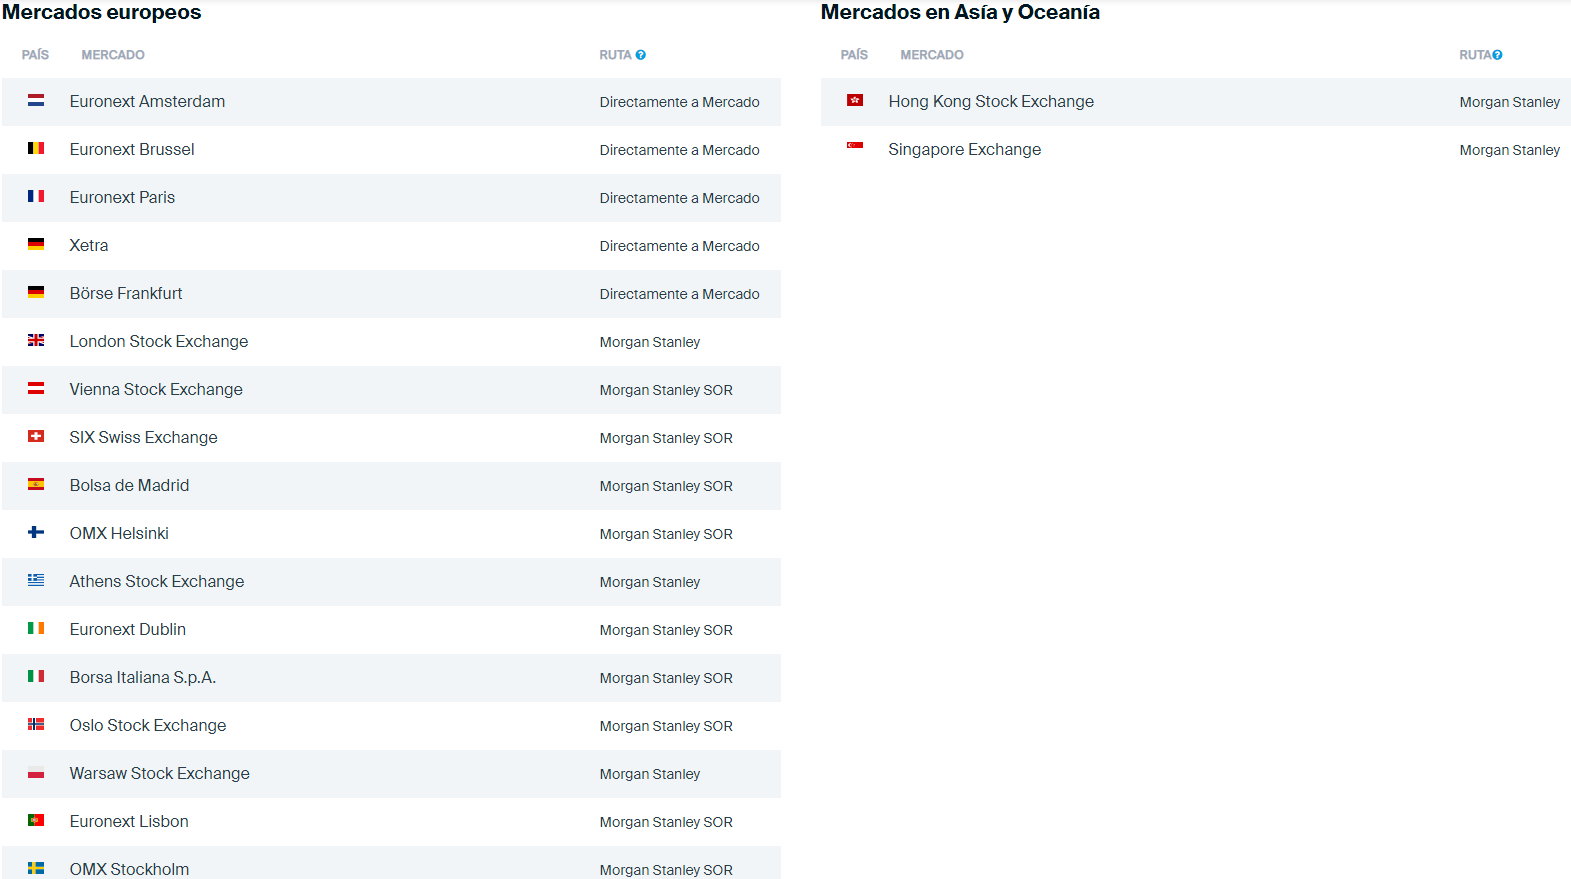Select the Euronext Paris market name
This screenshot has height=879, width=1571.
pos(122,198)
